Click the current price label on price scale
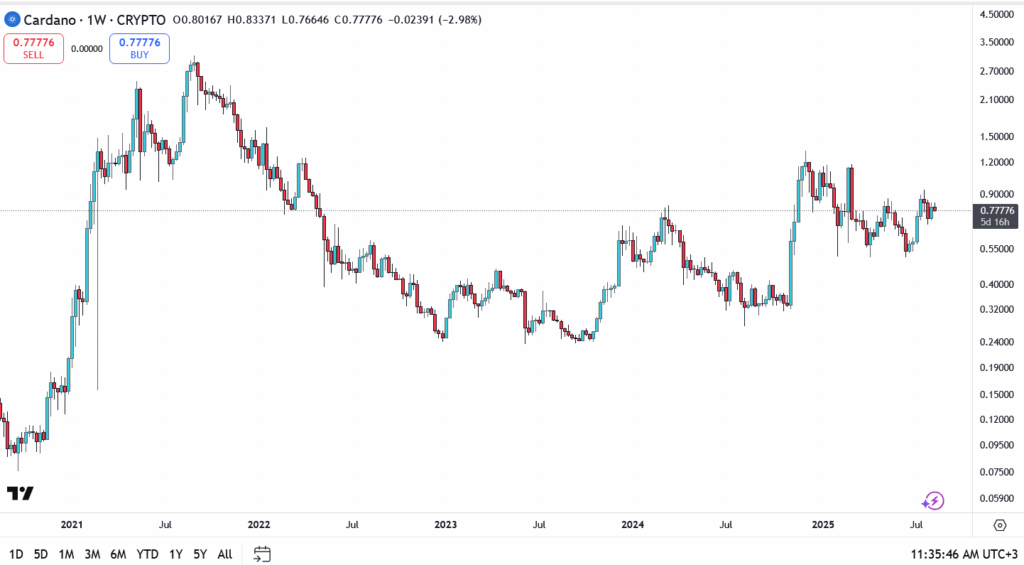1024x565 pixels. (999, 210)
